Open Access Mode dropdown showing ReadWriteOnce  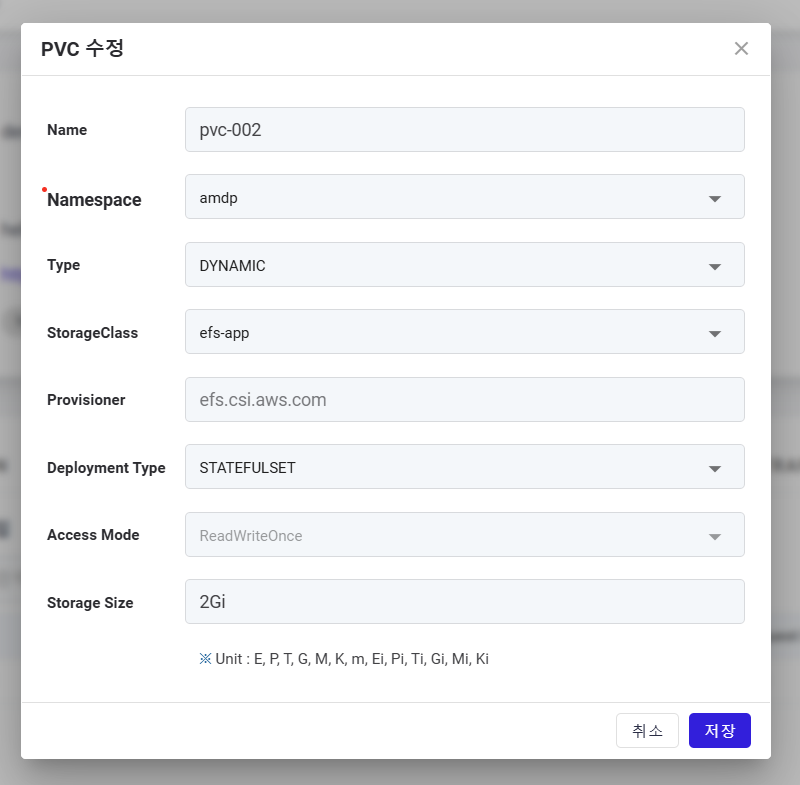[464, 535]
